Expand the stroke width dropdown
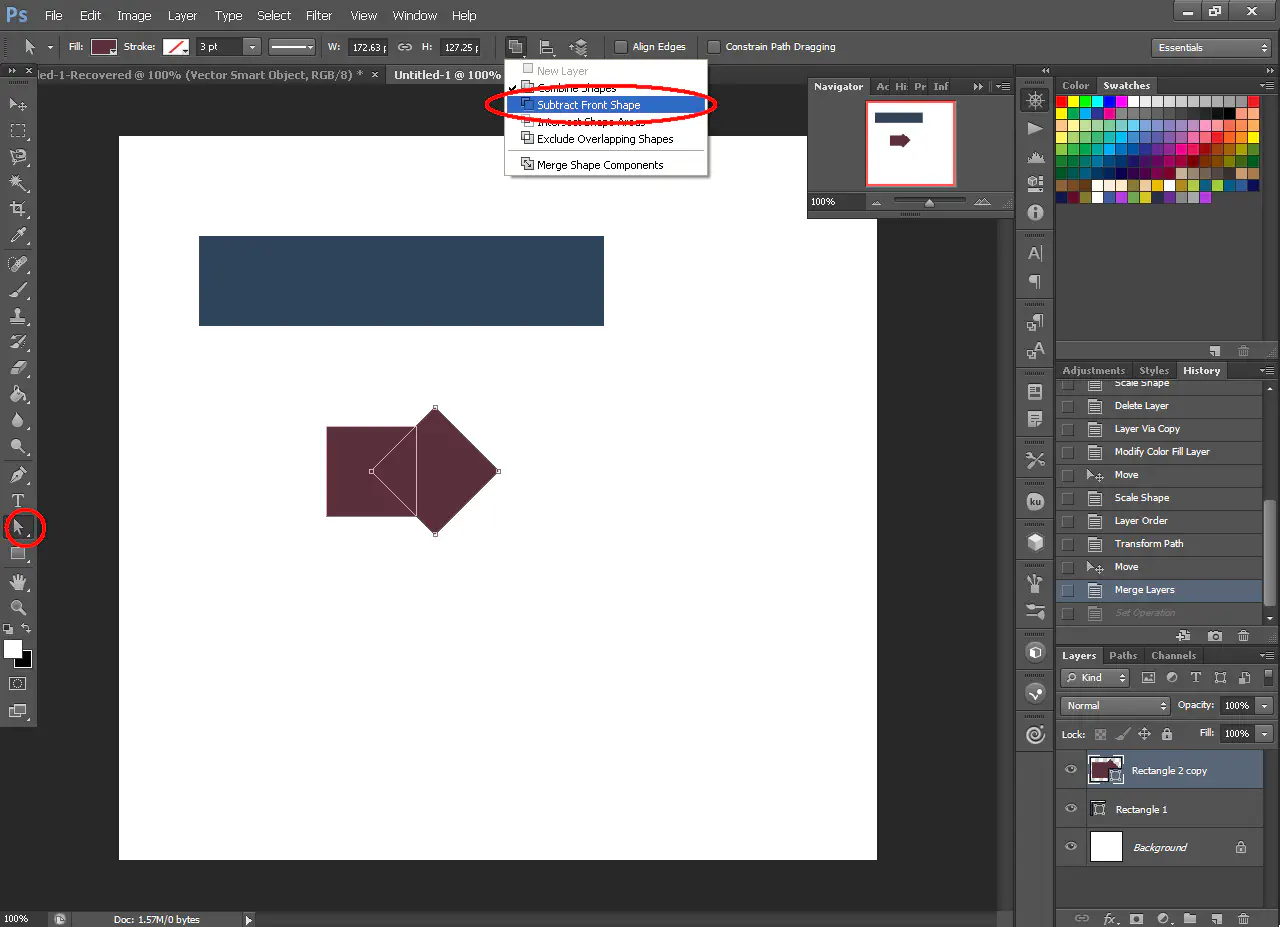 [x=252, y=47]
